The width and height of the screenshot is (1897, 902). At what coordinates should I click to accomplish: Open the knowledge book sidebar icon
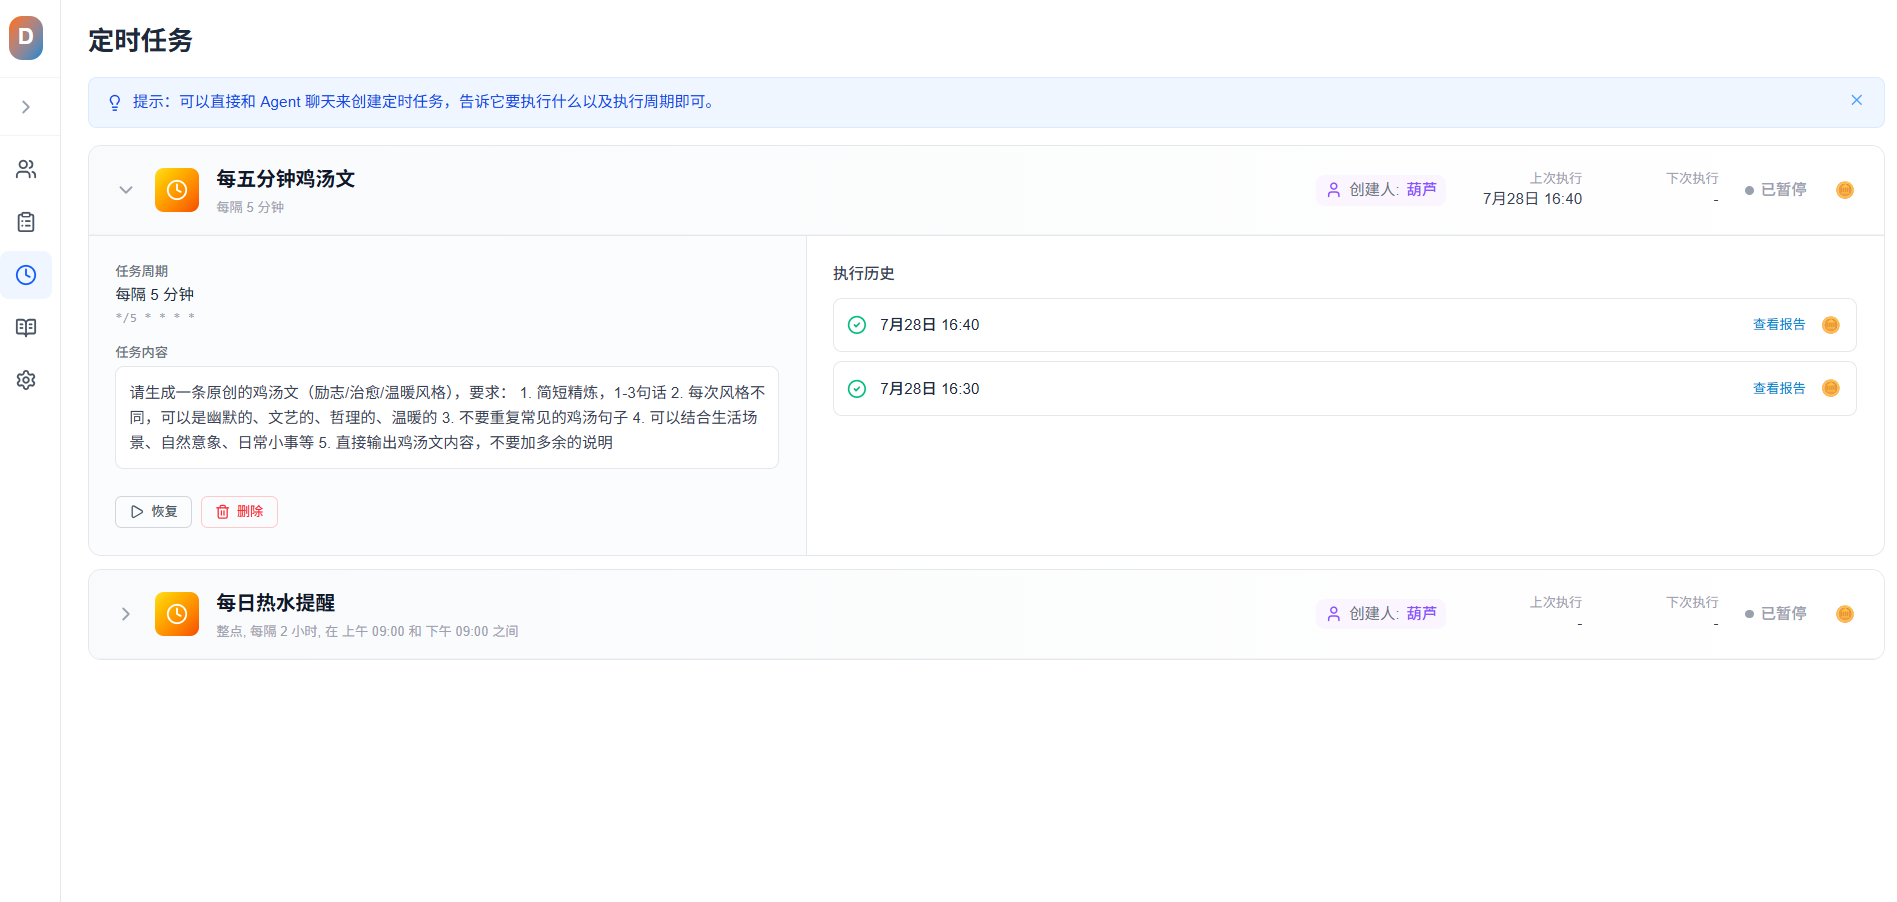(x=26, y=328)
